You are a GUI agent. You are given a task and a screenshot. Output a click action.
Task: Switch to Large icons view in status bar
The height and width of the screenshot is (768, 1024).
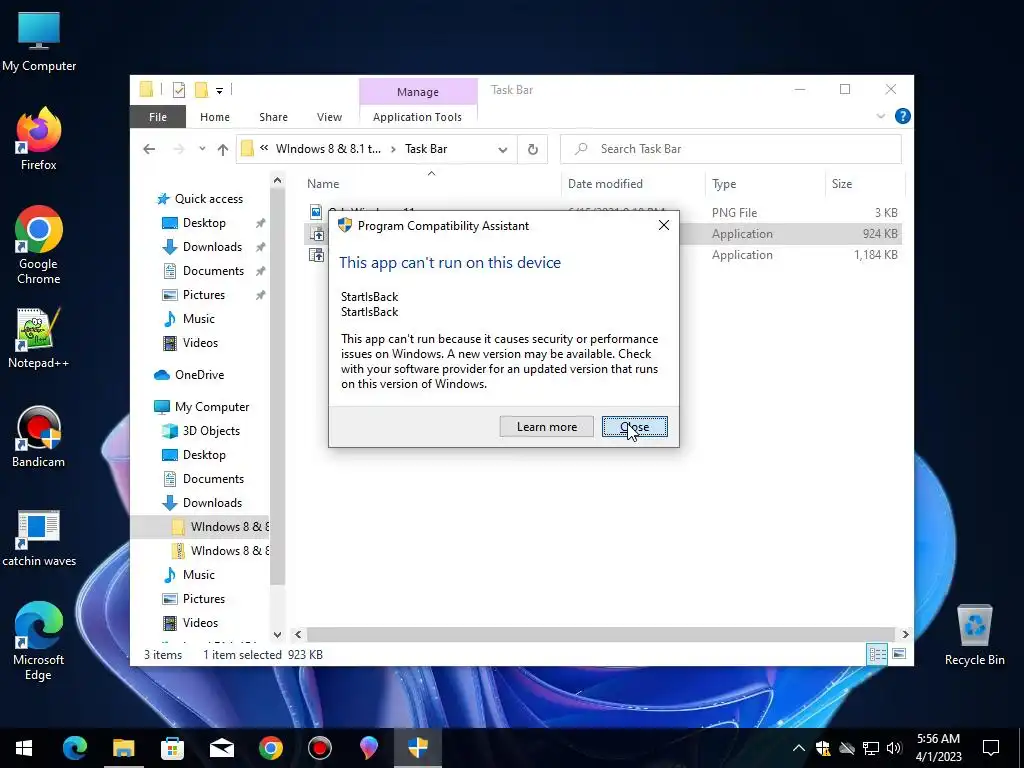[899, 654]
